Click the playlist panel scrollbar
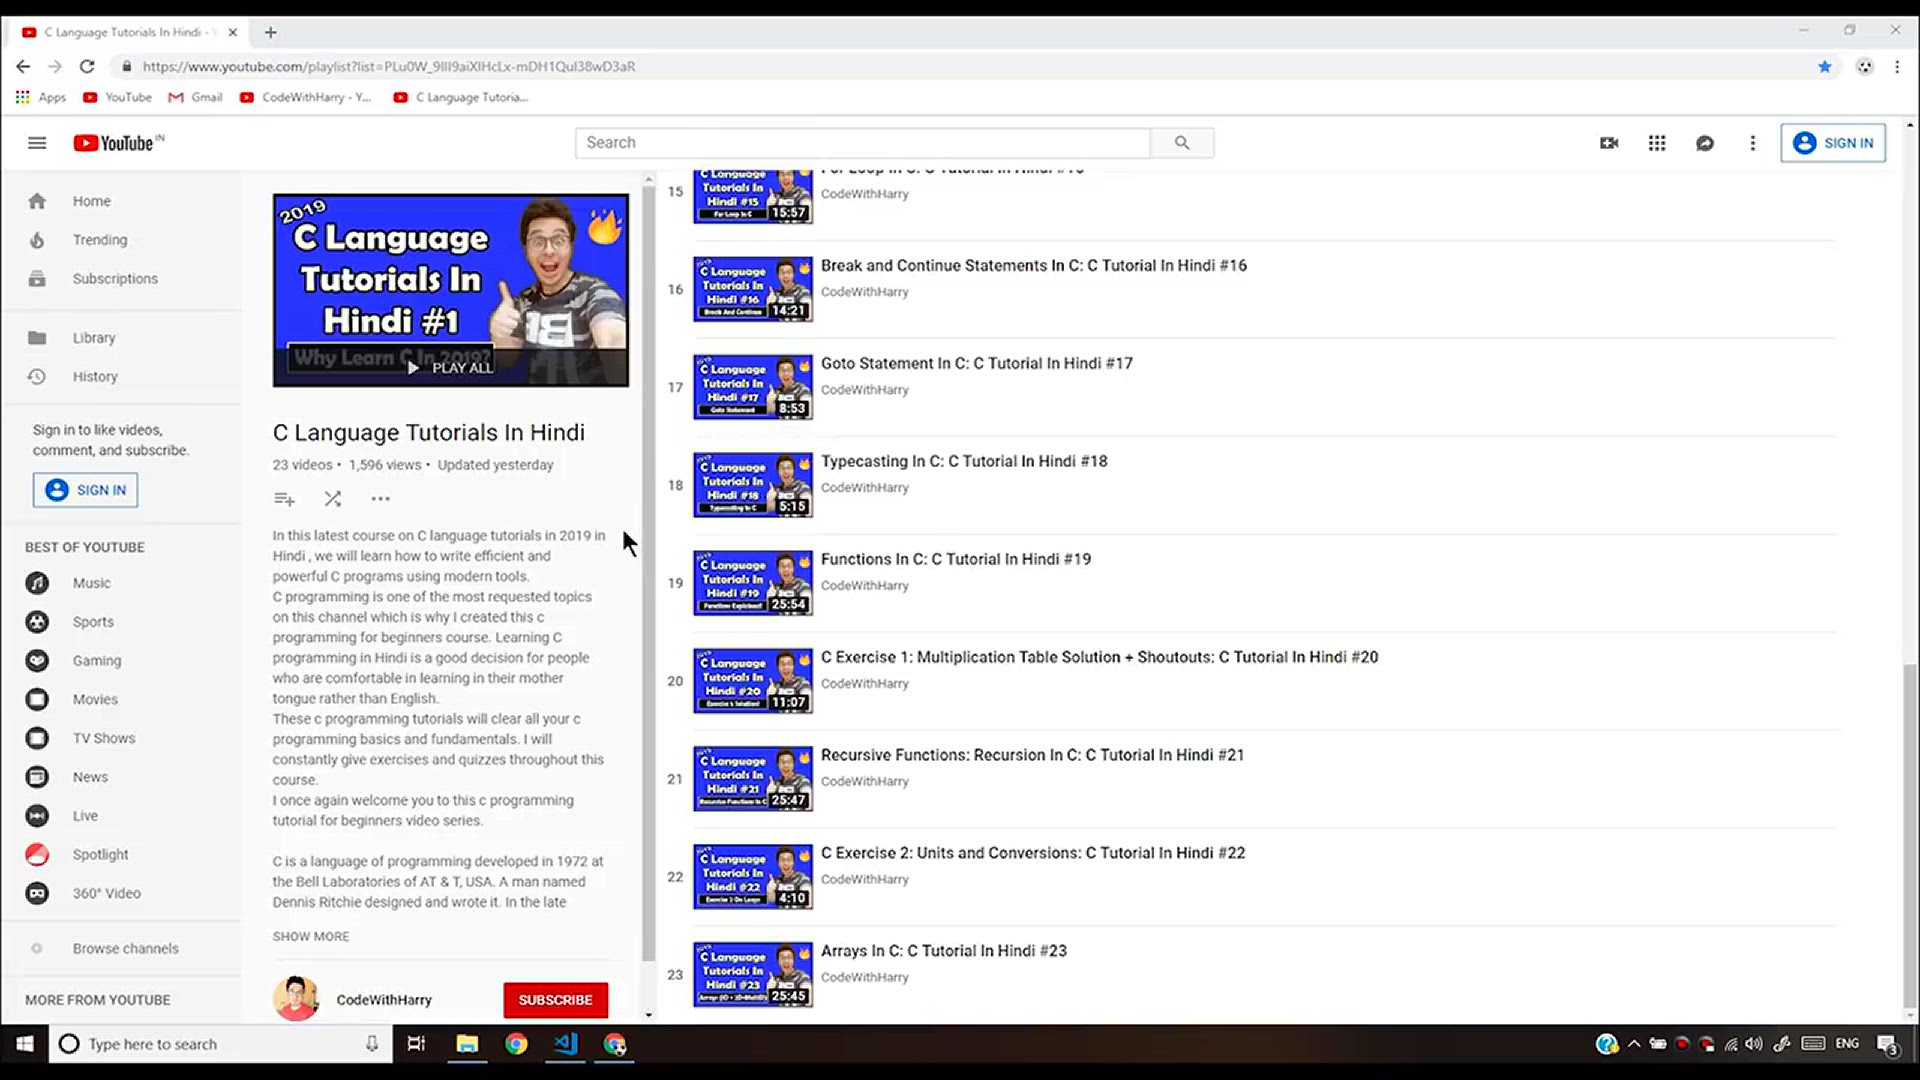Image resolution: width=1920 pixels, height=1080 pixels. point(648,575)
